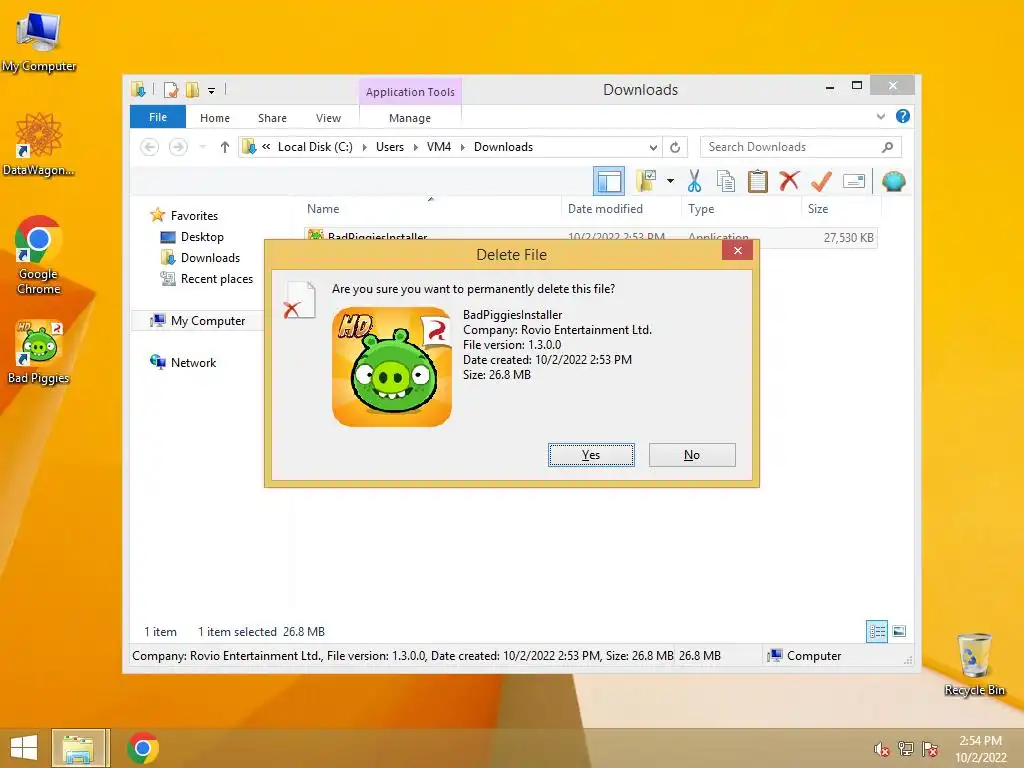The height and width of the screenshot is (768, 1024).
Task: Confirm deletion with the Yes button
Action: pos(591,455)
